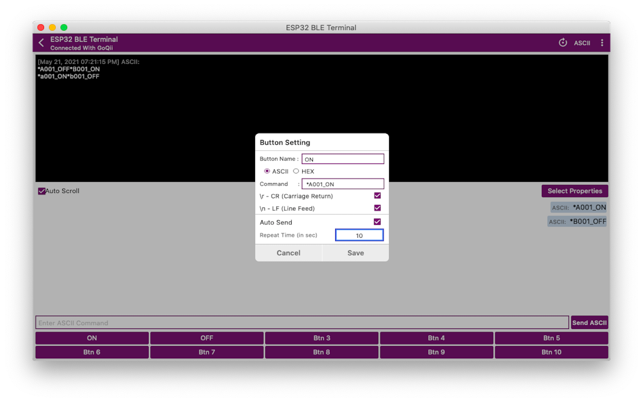Image resolution: width=643 pixels, height=402 pixels.
Task: Click the log line *A001_OFF*B001_ON
Action: 69,69
